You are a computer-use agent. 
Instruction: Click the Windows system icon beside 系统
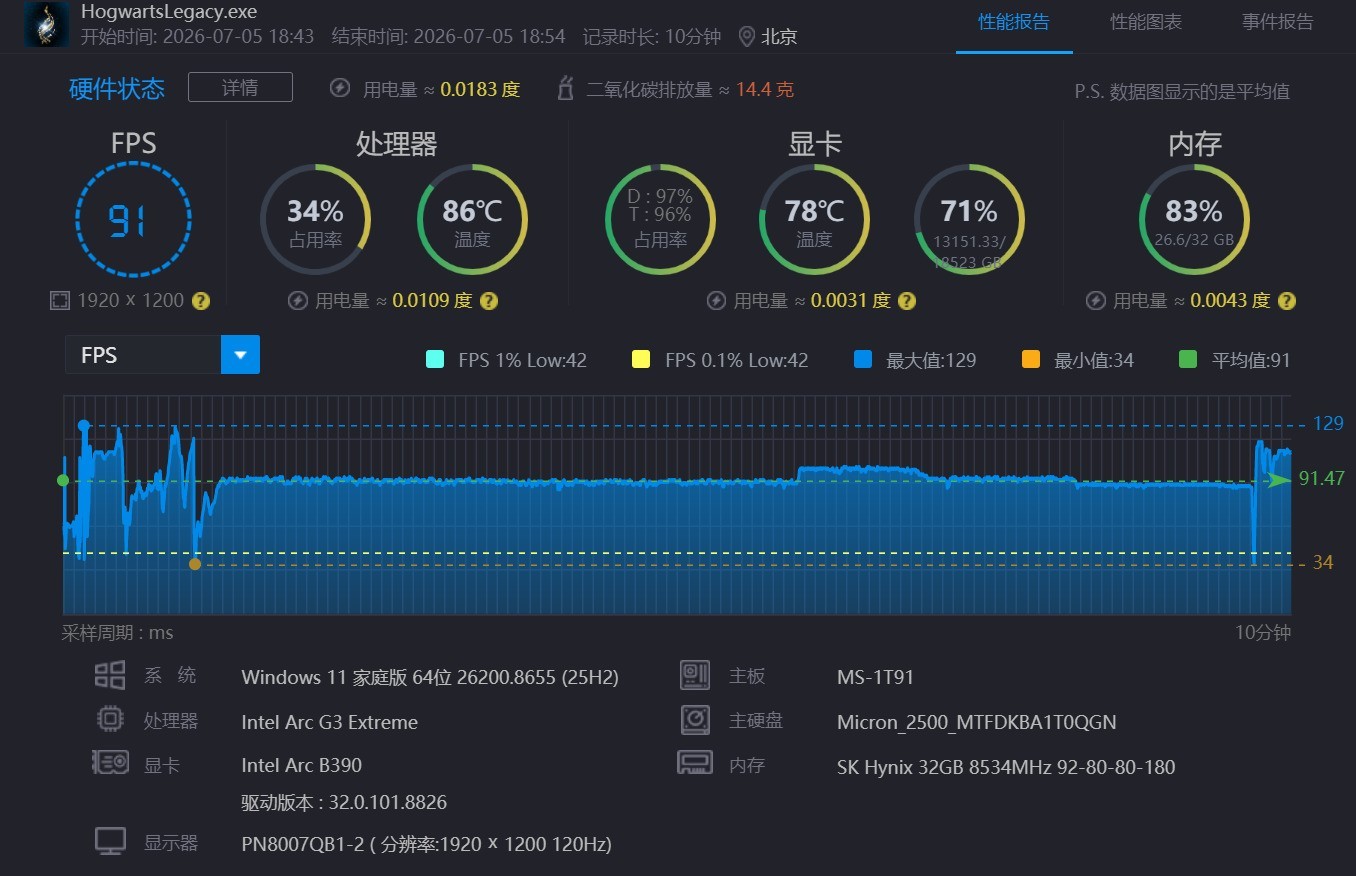click(110, 675)
